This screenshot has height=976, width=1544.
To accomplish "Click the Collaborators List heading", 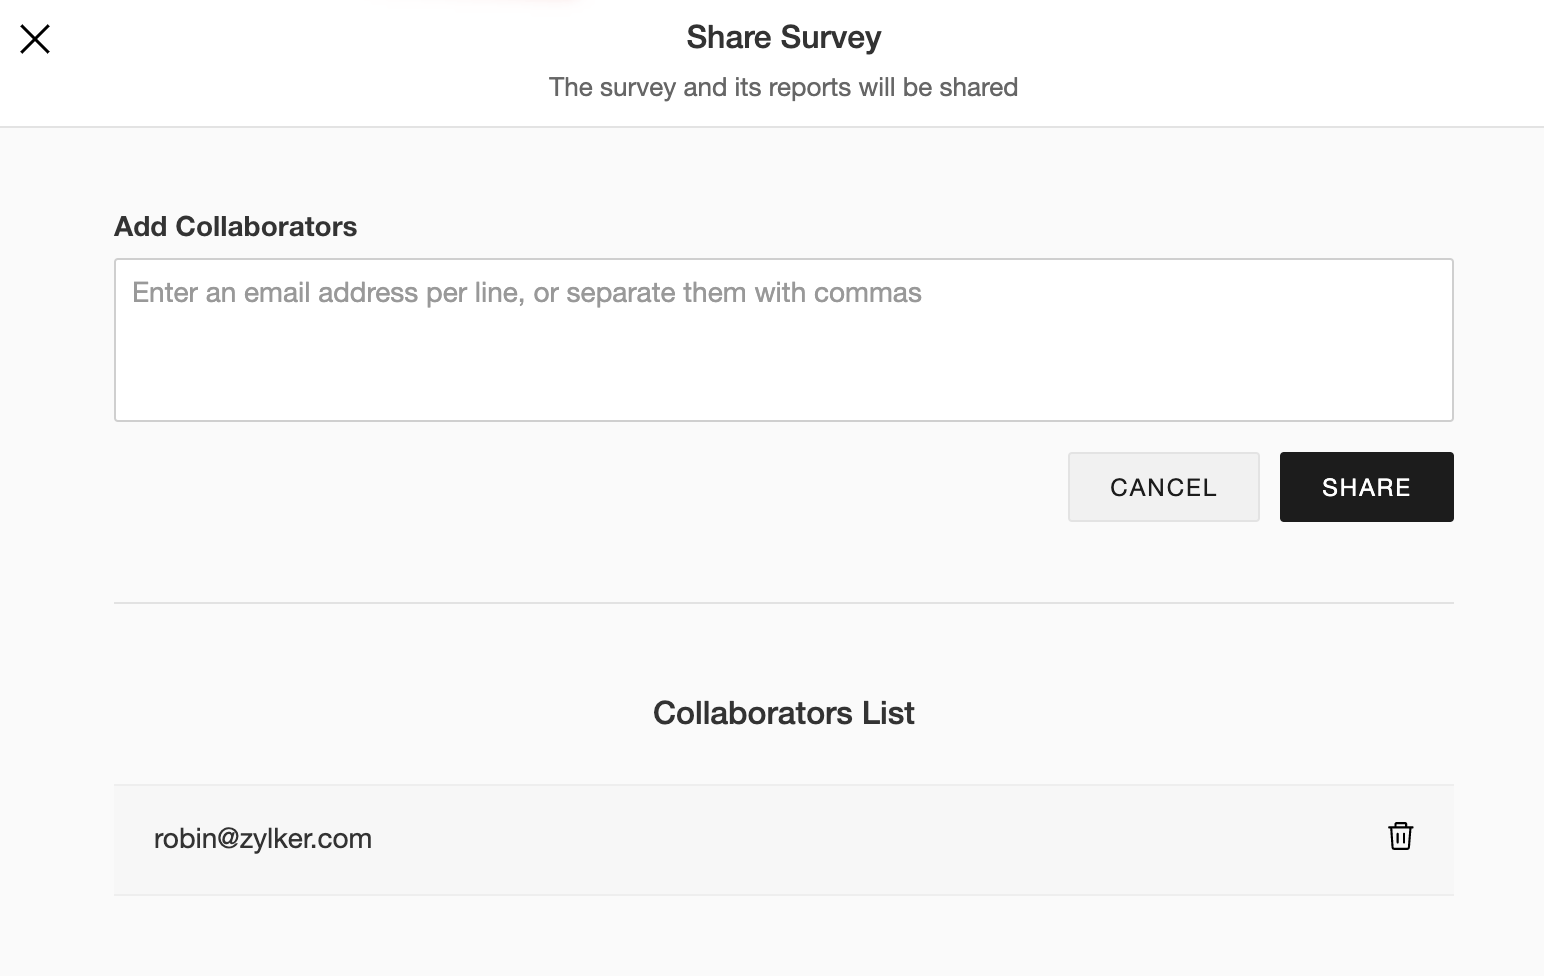I will coord(783,713).
